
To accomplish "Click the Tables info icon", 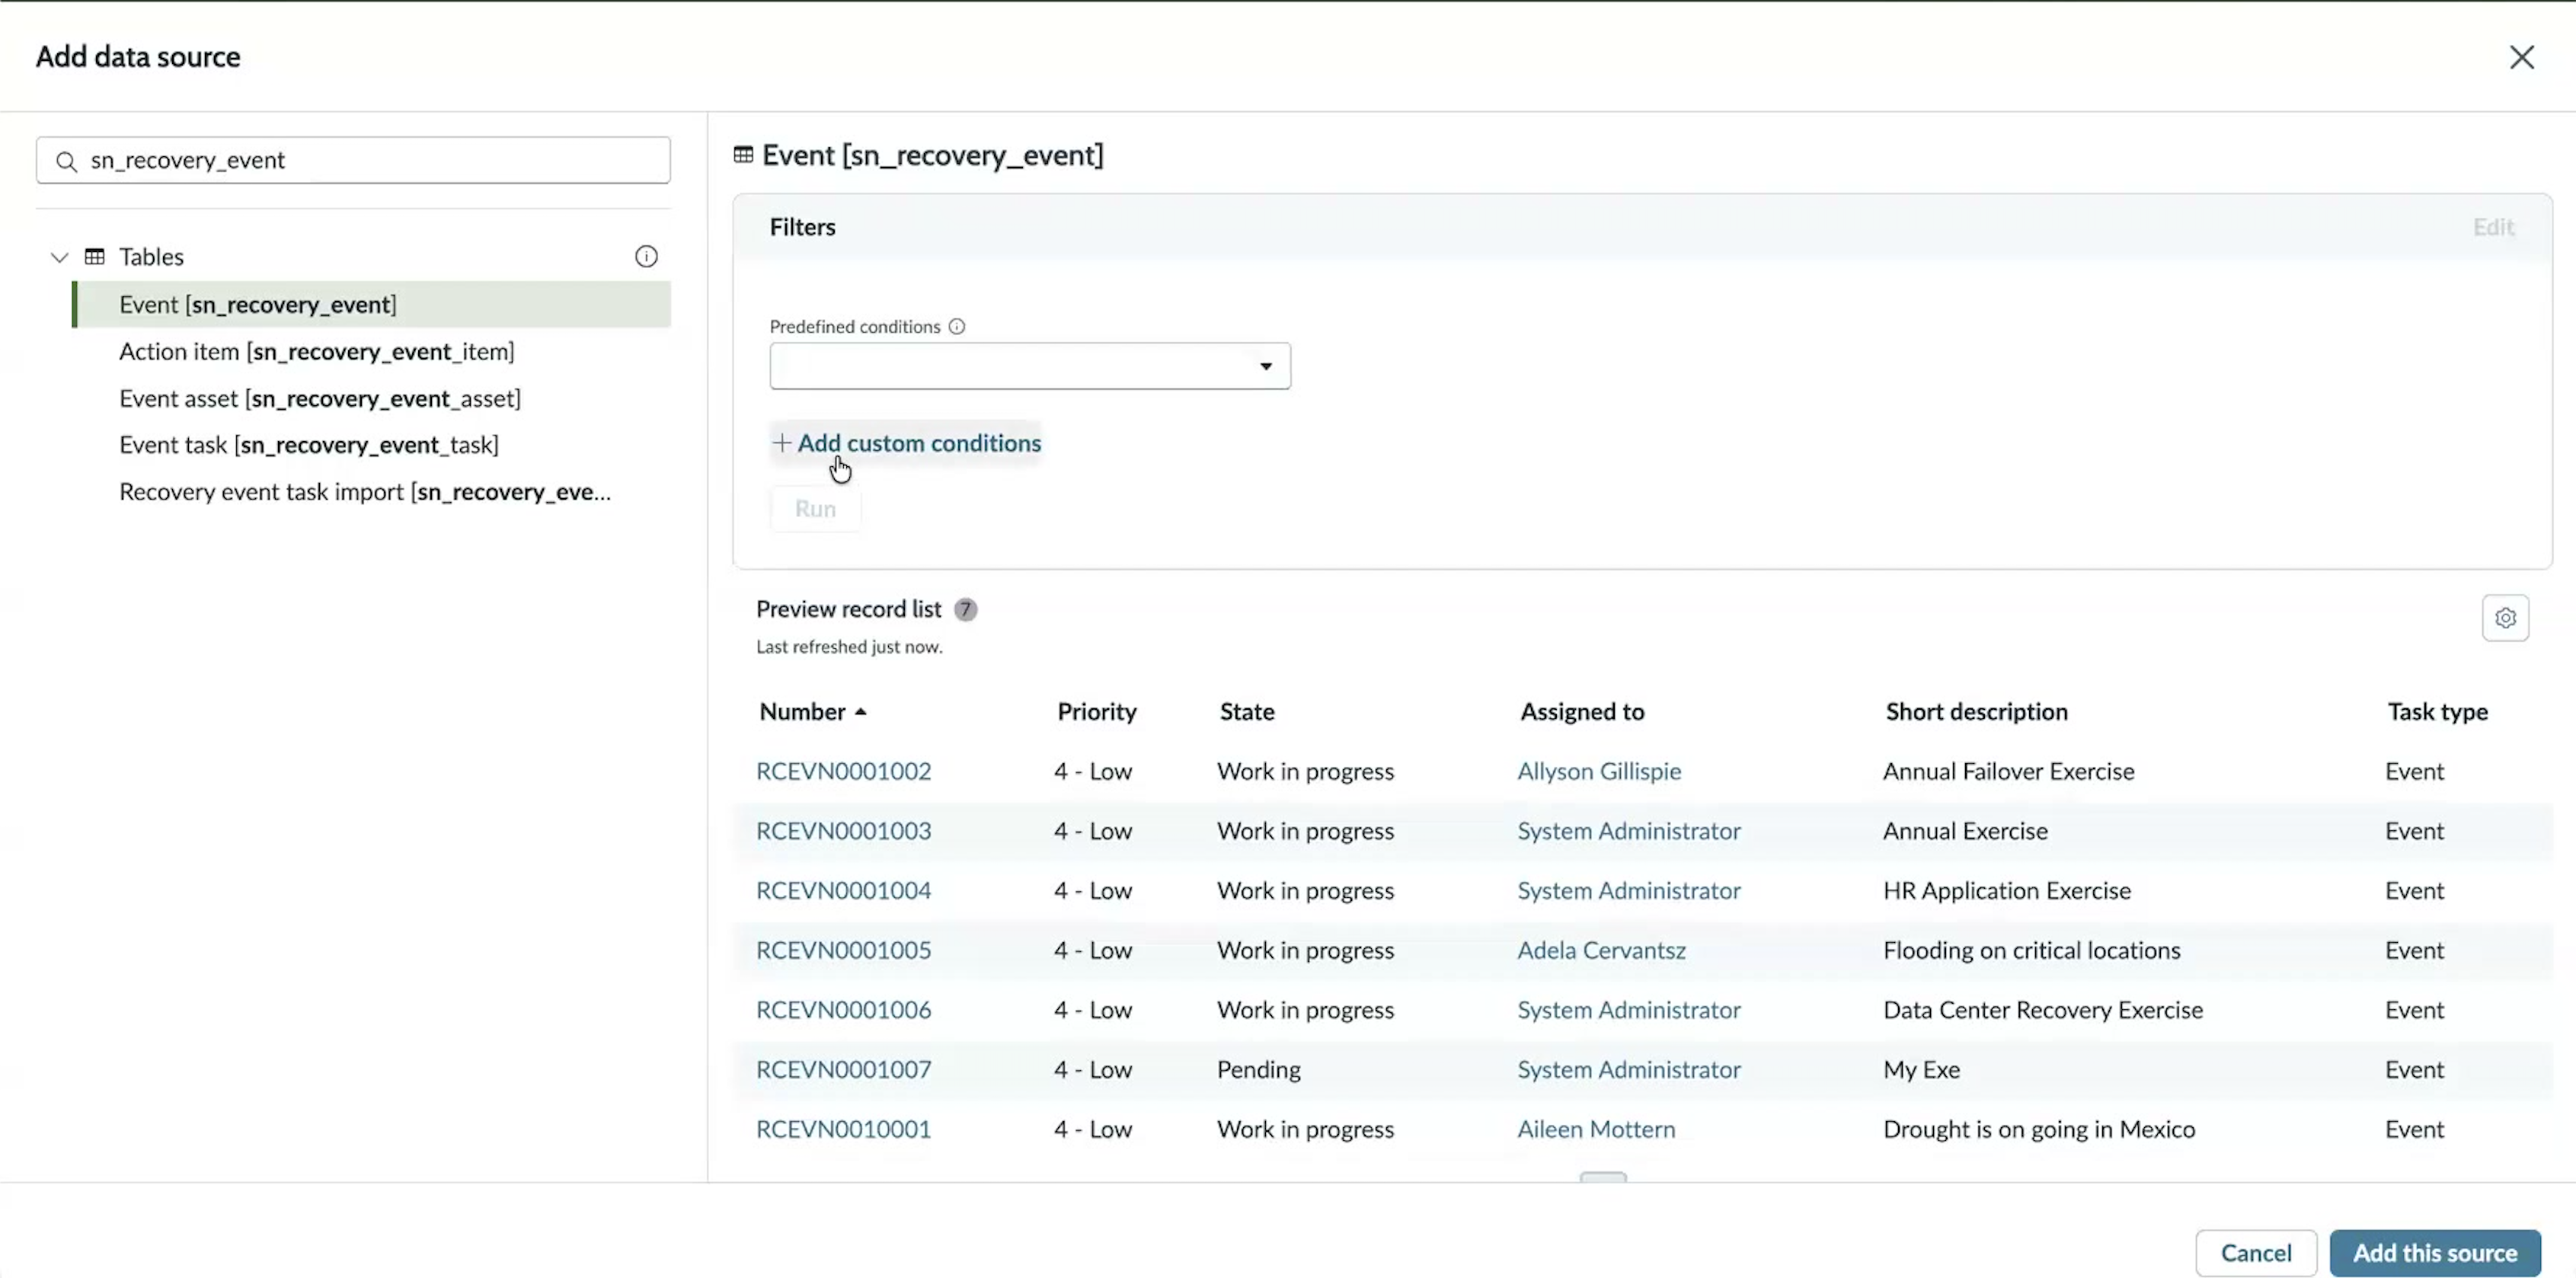I will [x=646, y=257].
